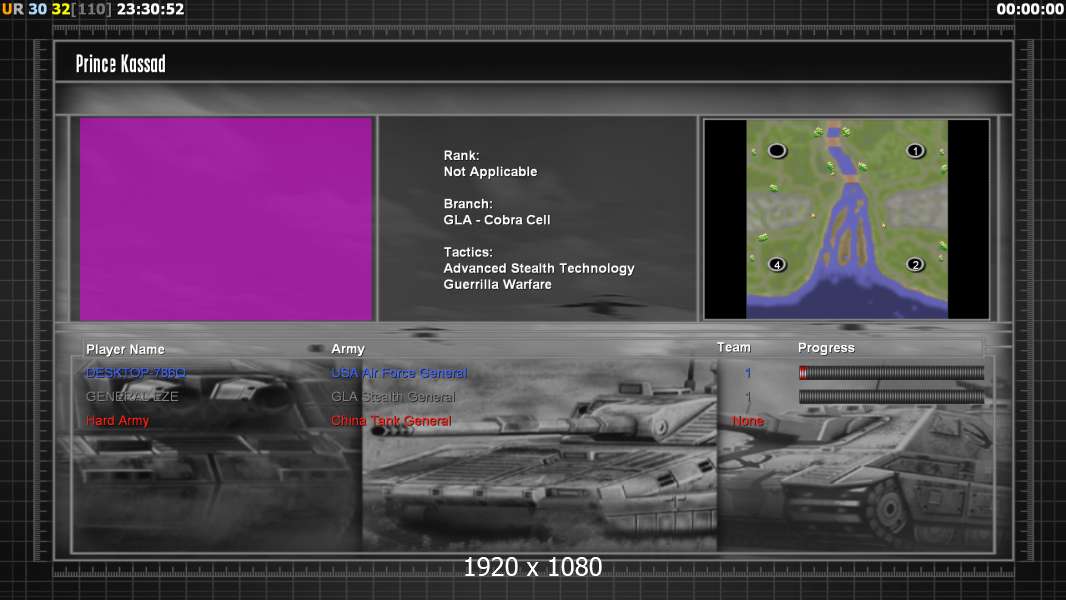Click the "GLA Stealth General" army entry
Viewport: 1066px width, 600px height.
393,397
